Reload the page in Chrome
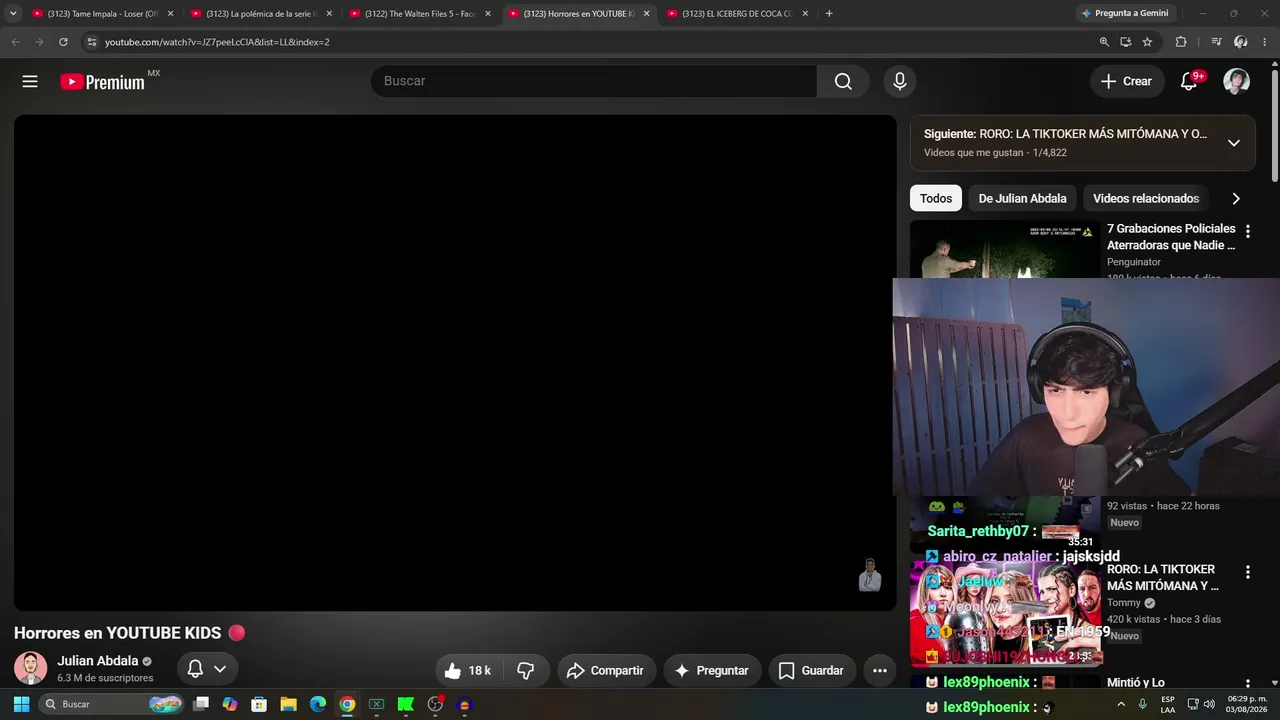 [x=63, y=42]
